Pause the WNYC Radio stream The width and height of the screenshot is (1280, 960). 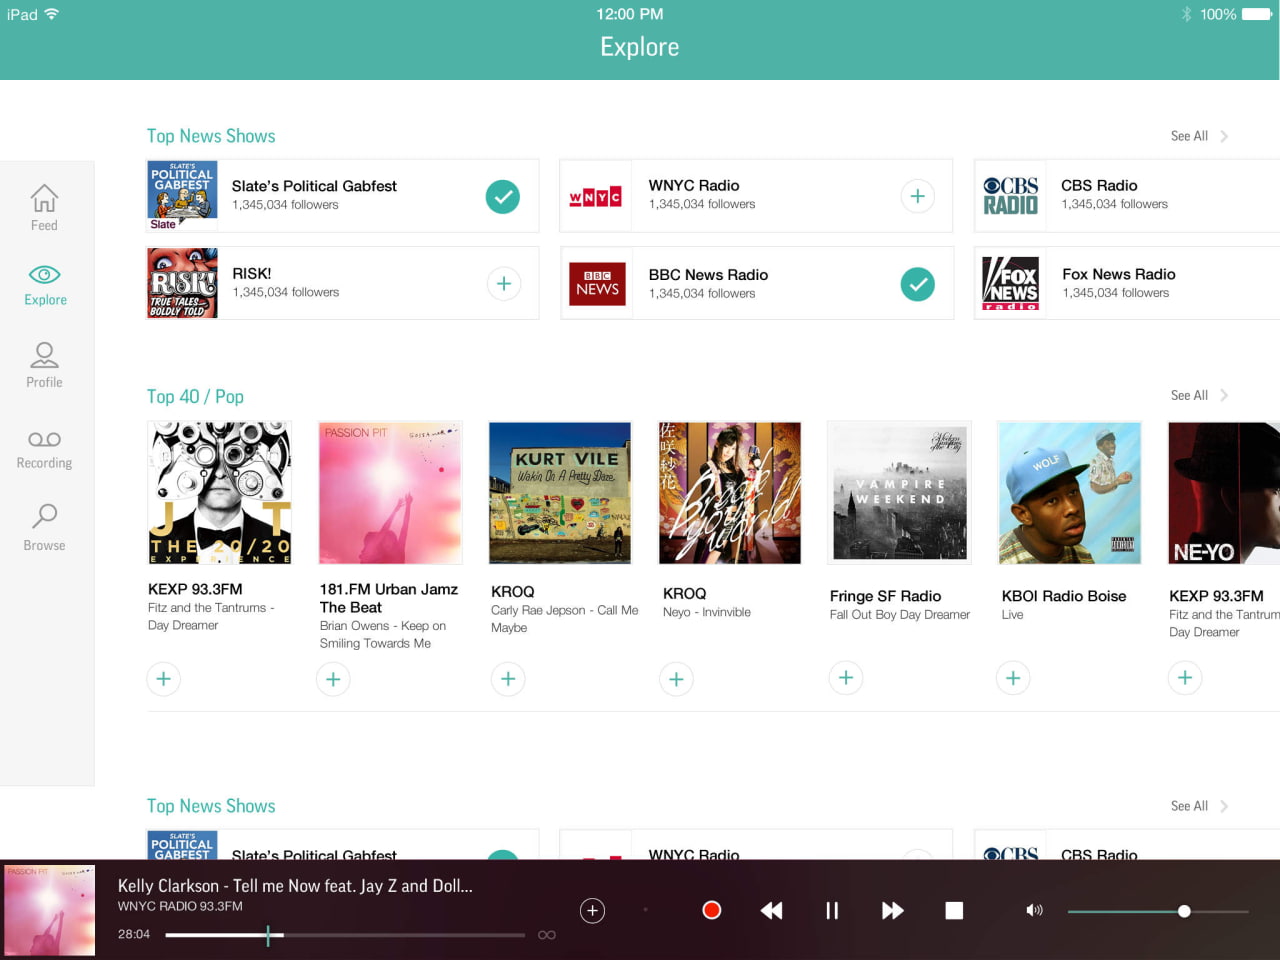pyautogui.click(x=831, y=910)
